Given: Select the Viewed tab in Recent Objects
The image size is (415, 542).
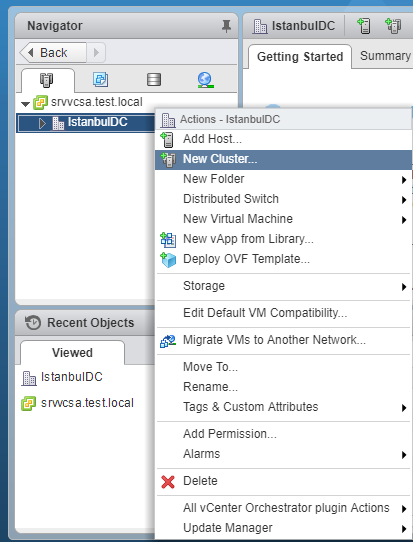Looking at the screenshot, I should click(72, 353).
